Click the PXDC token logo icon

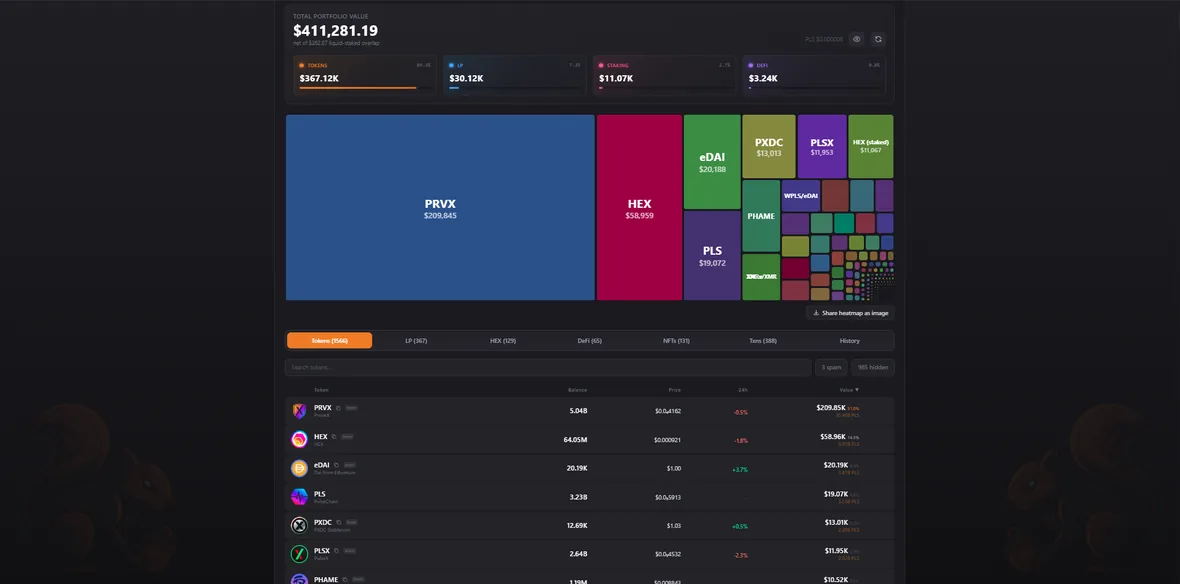[300, 525]
